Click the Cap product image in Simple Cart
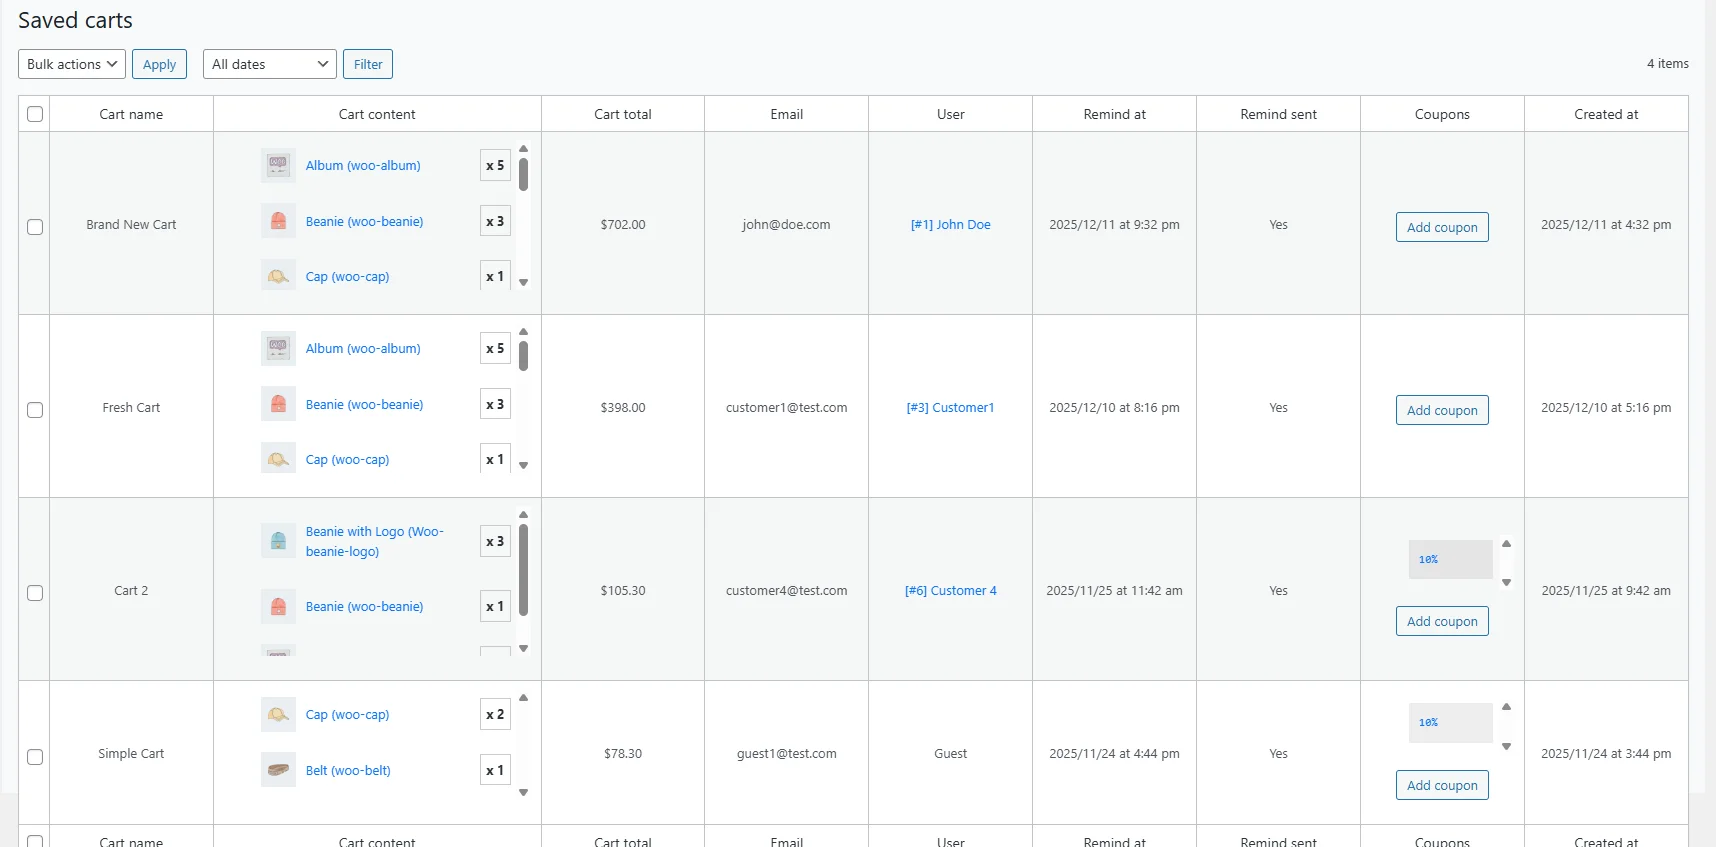The image size is (1716, 847). tap(278, 714)
